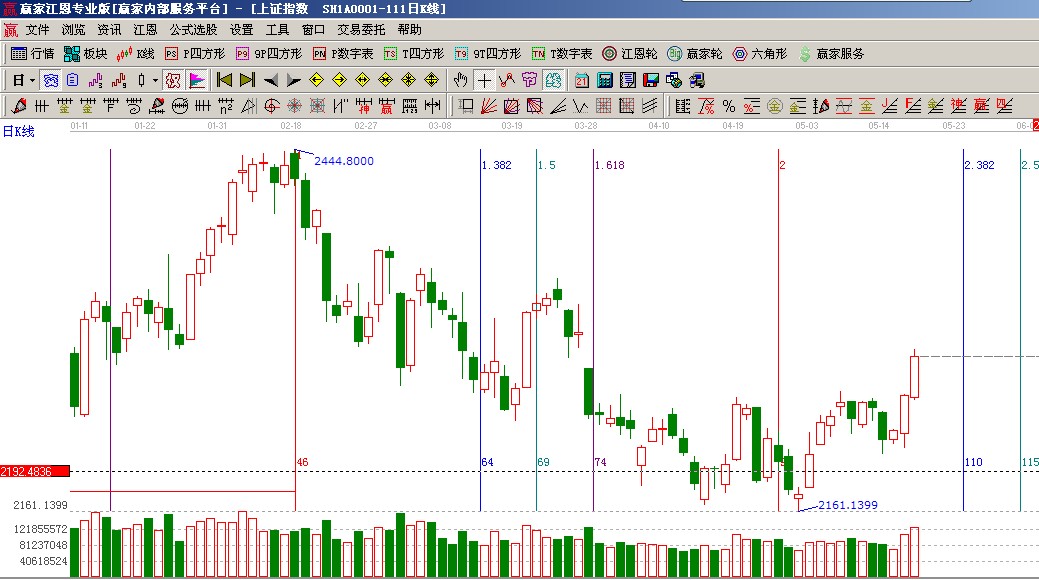Open the 公式选股 menu
The width and height of the screenshot is (1039, 580).
click(193, 30)
